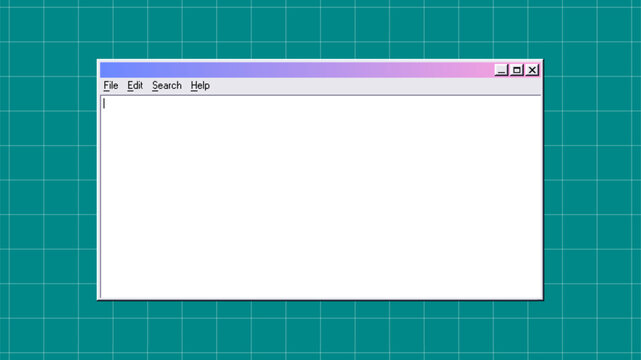Maximize the notepad window

[x=517, y=70]
